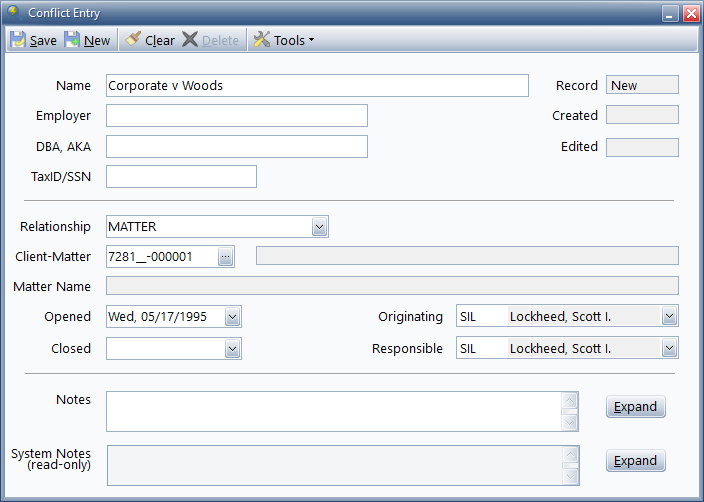
Task: Expand the Responsible attorney dropdown
Action: click(669, 349)
